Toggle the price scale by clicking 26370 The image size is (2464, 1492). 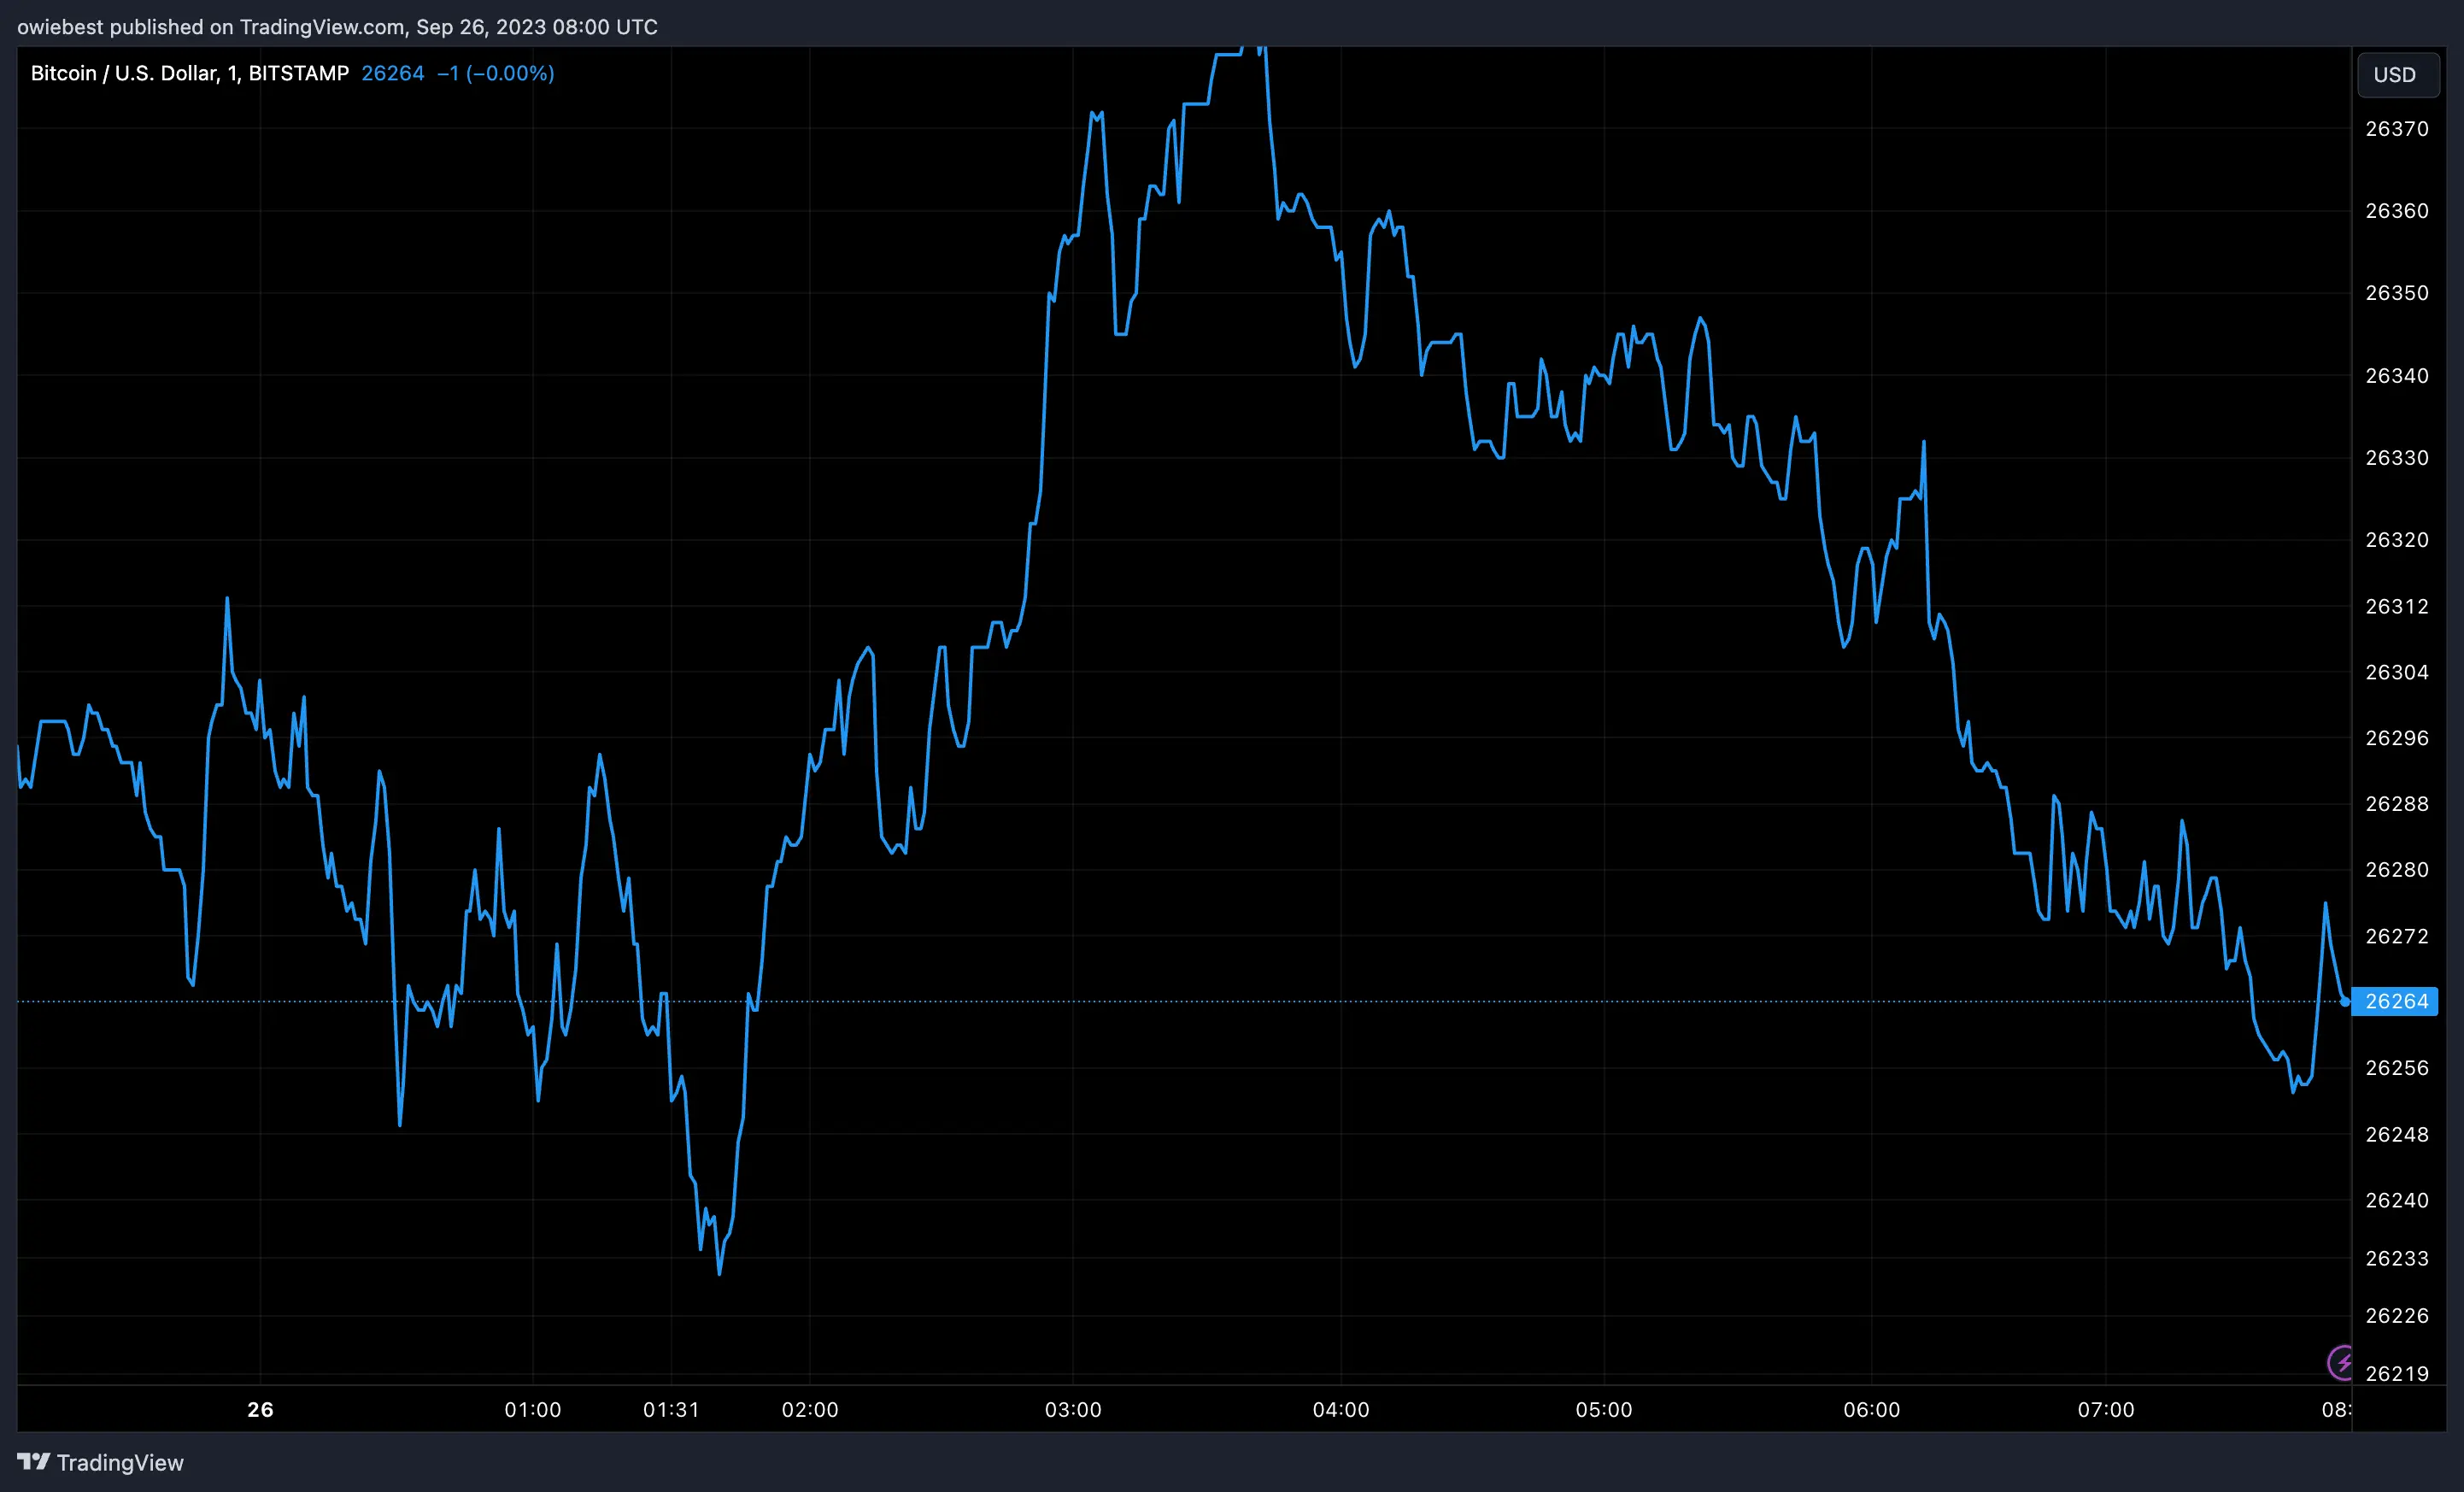(2397, 129)
